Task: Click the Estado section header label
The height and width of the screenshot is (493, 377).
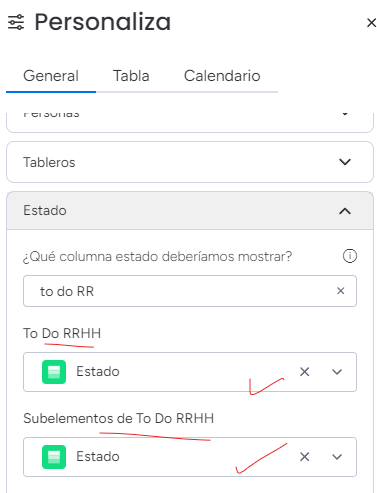Action: (x=45, y=210)
